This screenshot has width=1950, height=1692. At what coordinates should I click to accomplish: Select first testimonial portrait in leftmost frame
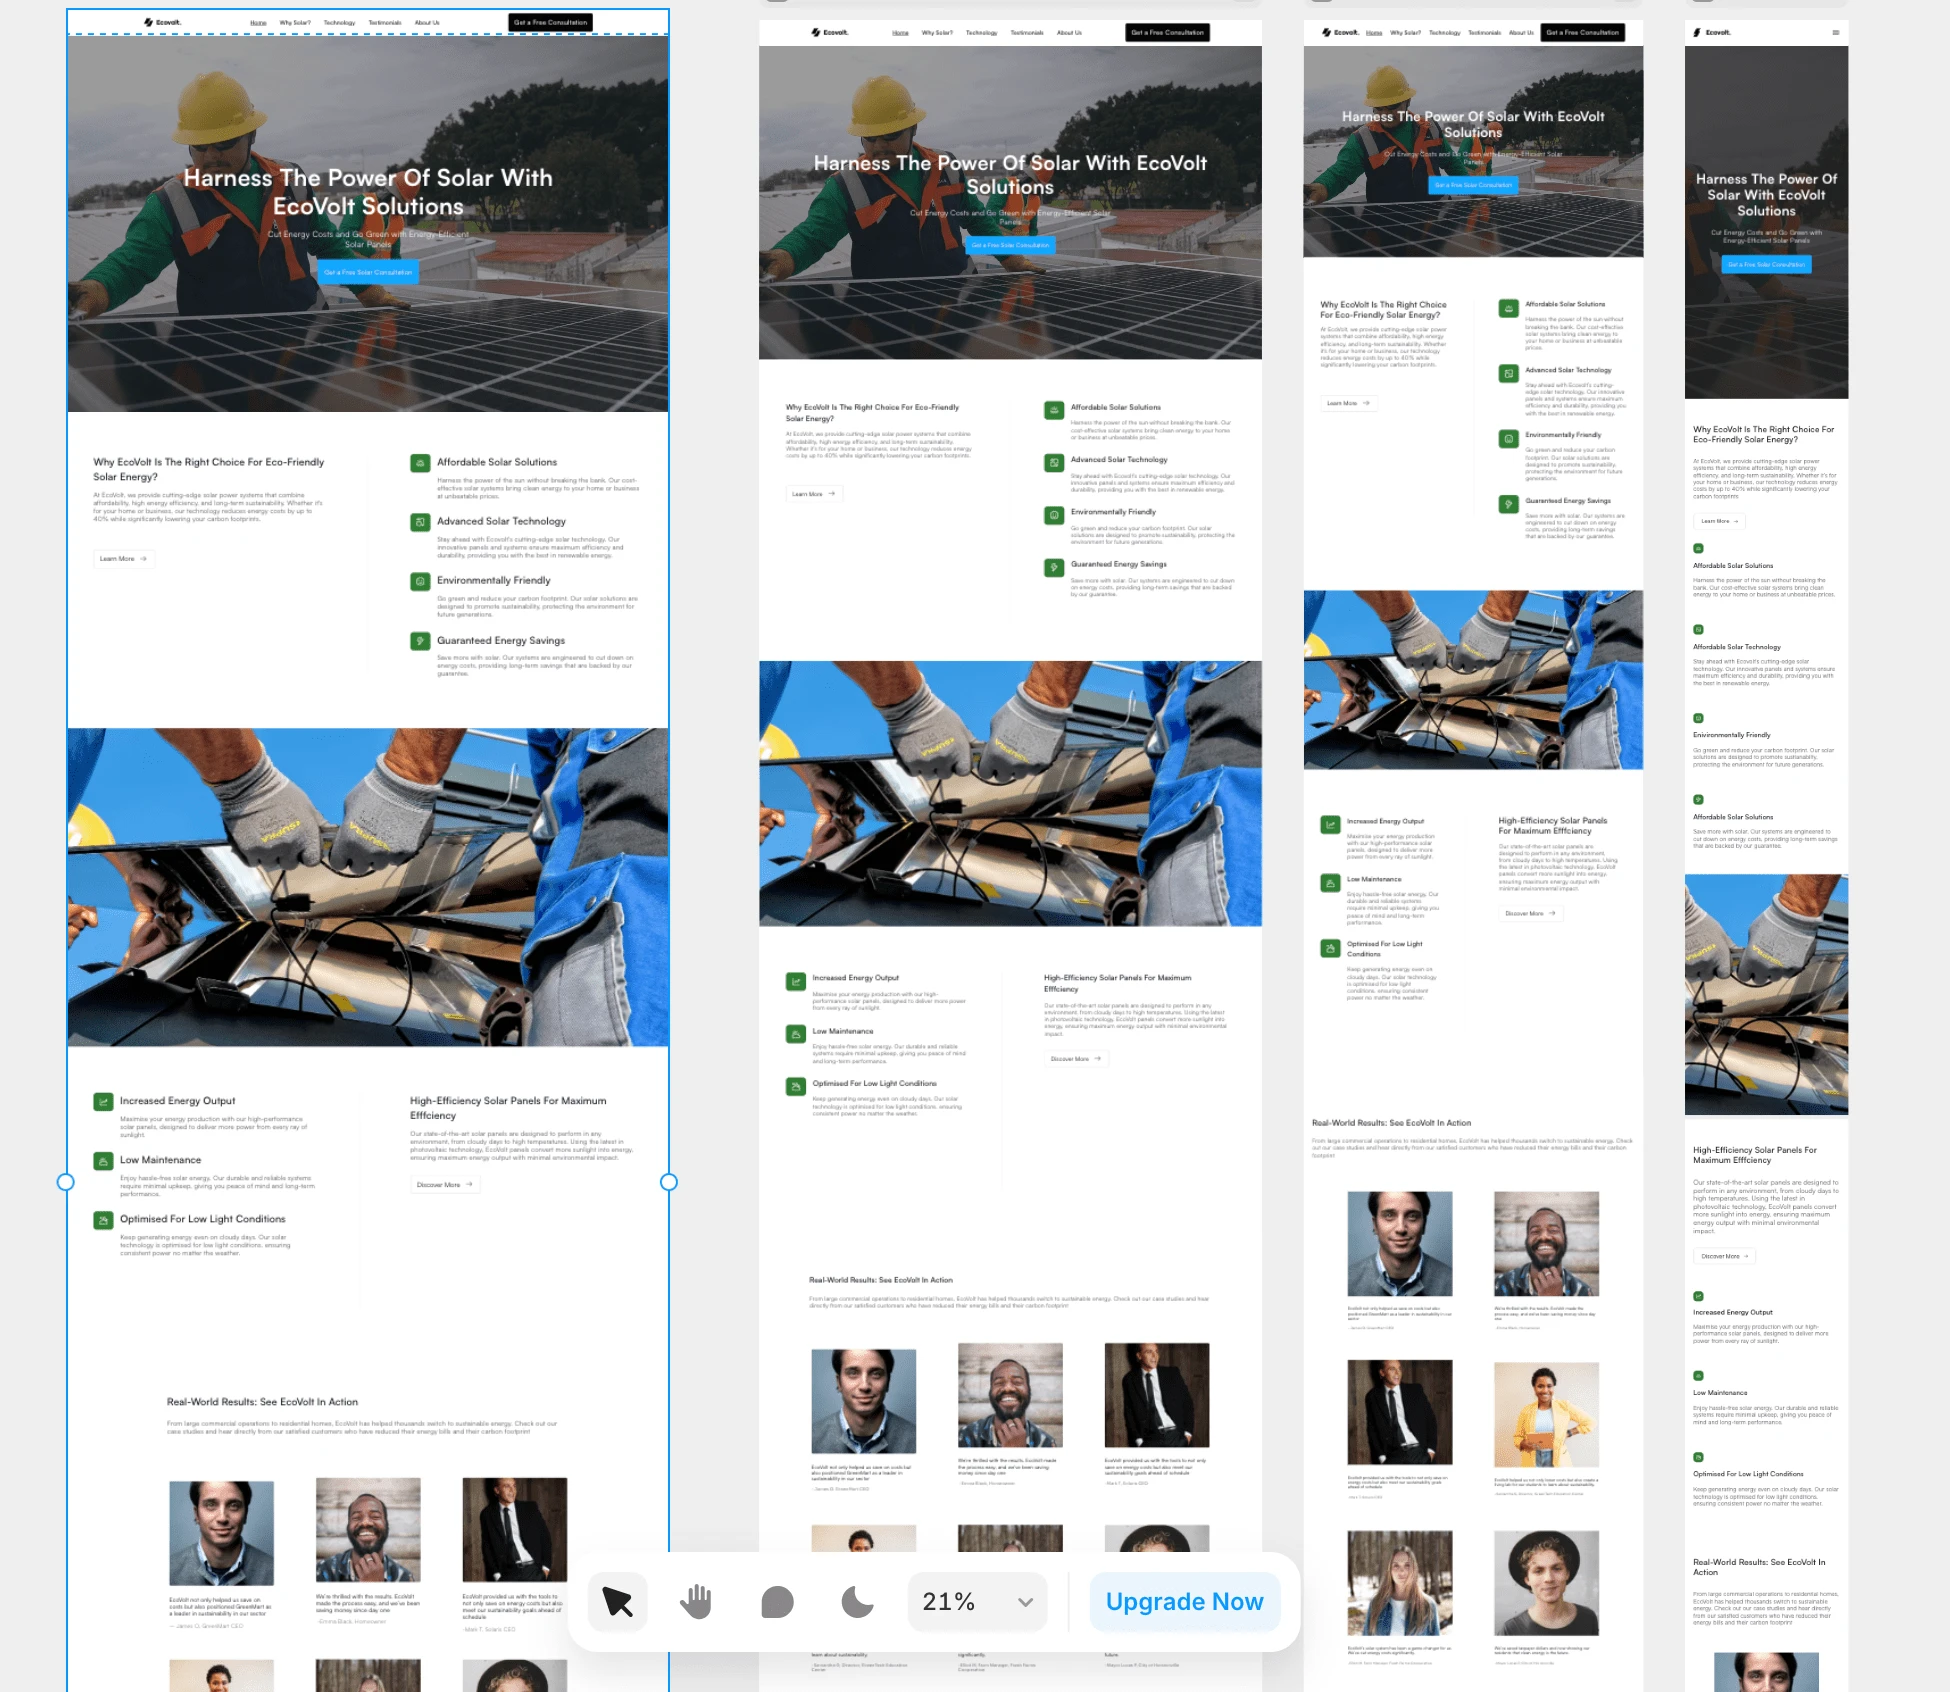click(x=221, y=1534)
